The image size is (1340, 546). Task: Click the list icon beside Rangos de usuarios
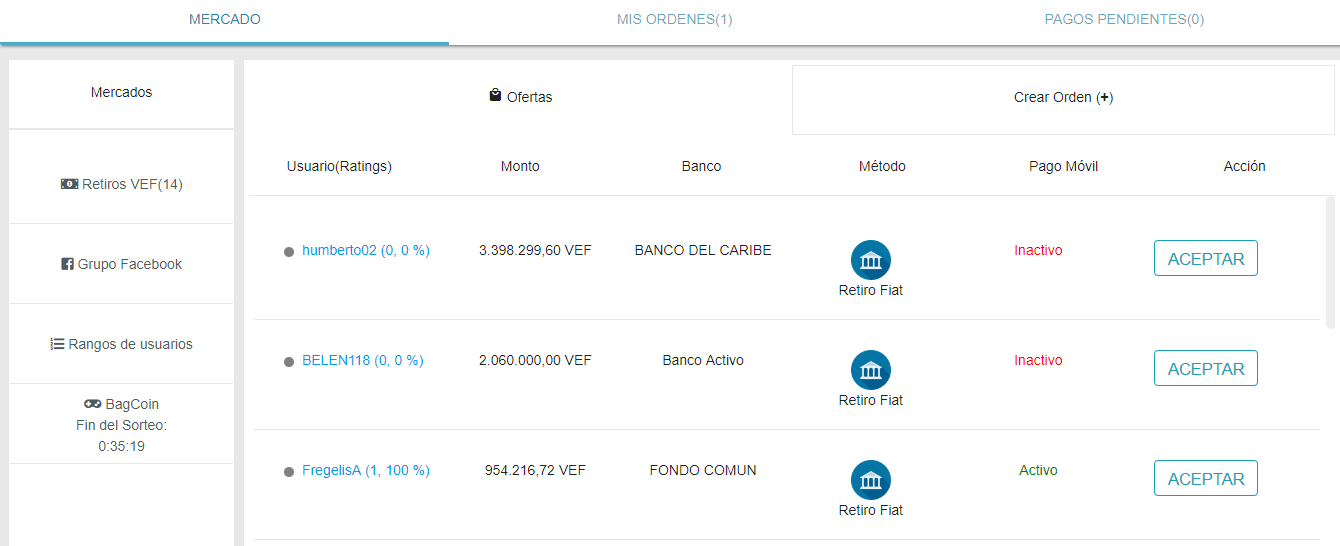(57, 344)
